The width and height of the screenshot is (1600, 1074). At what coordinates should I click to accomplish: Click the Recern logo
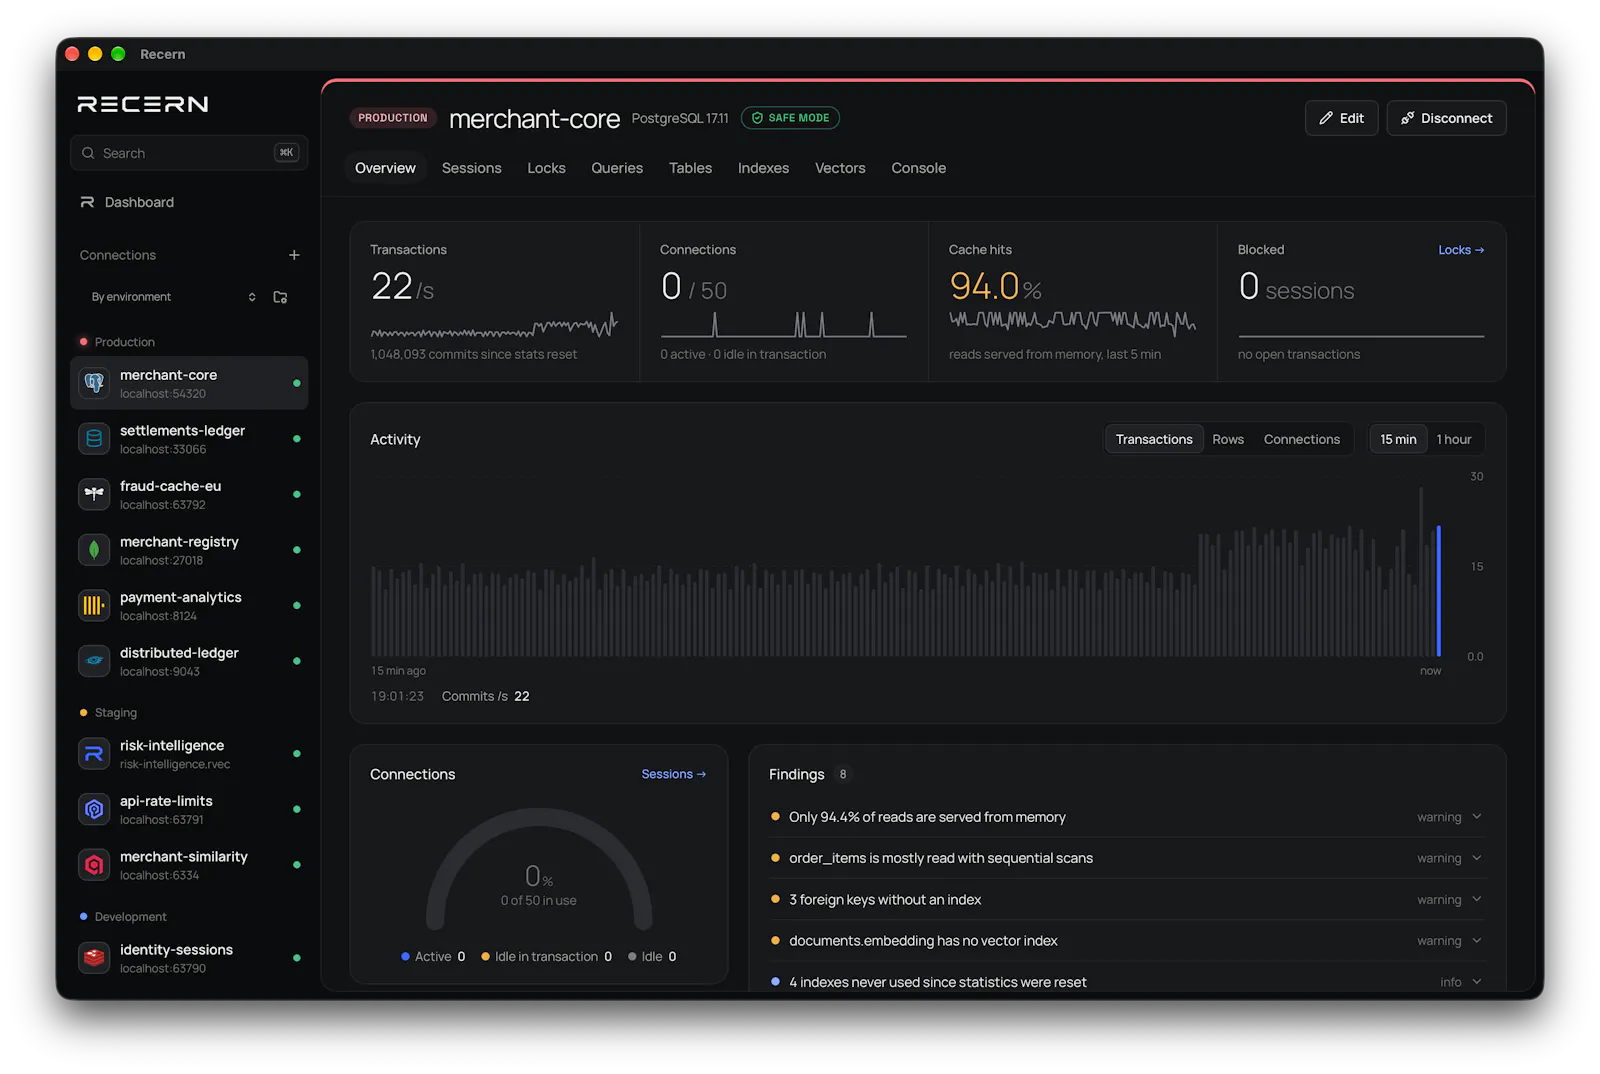point(143,104)
